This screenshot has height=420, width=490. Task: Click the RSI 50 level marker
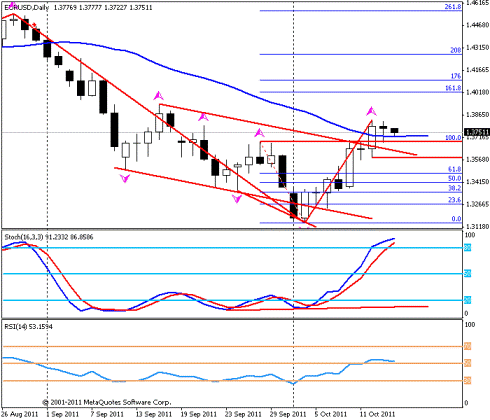click(x=468, y=363)
